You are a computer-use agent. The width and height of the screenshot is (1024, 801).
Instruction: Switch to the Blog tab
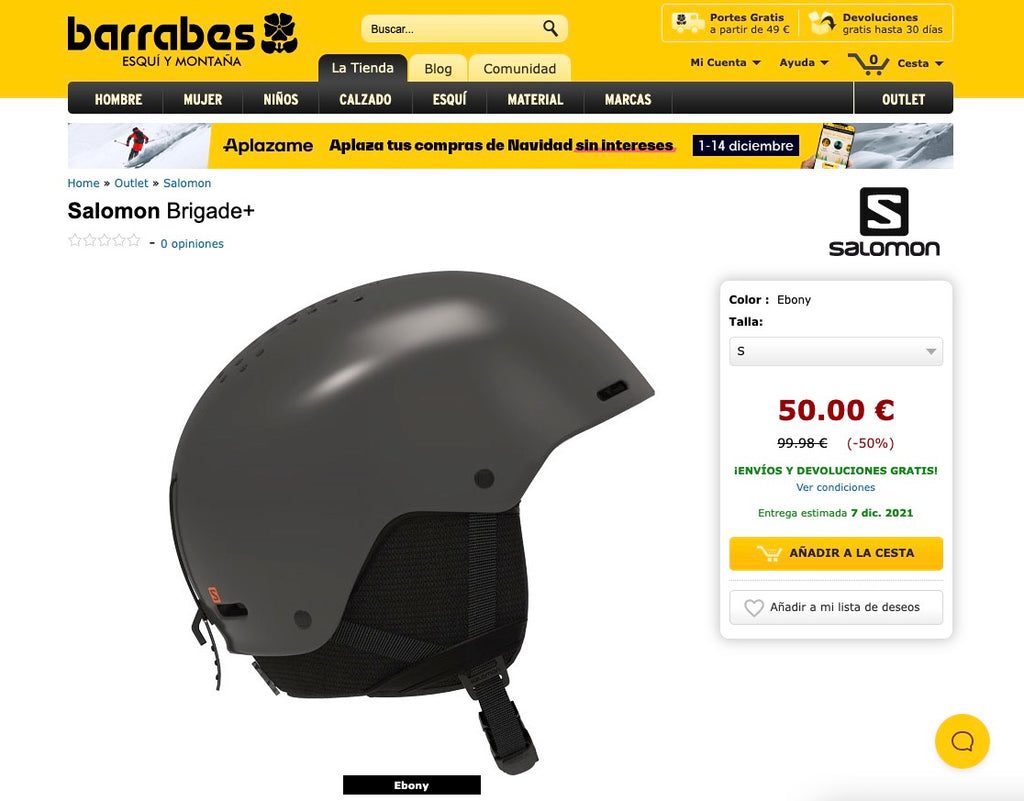[x=438, y=69]
